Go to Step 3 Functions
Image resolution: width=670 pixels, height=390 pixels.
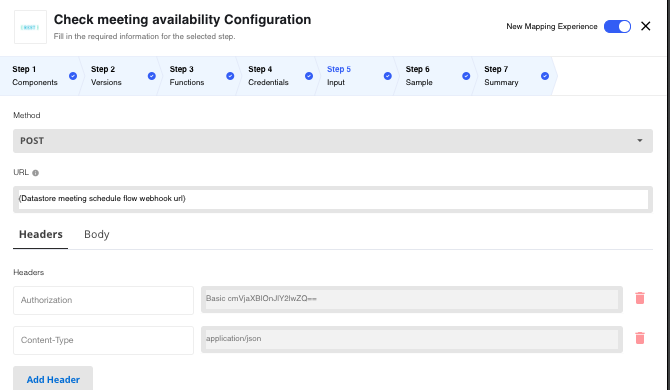coord(197,76)
